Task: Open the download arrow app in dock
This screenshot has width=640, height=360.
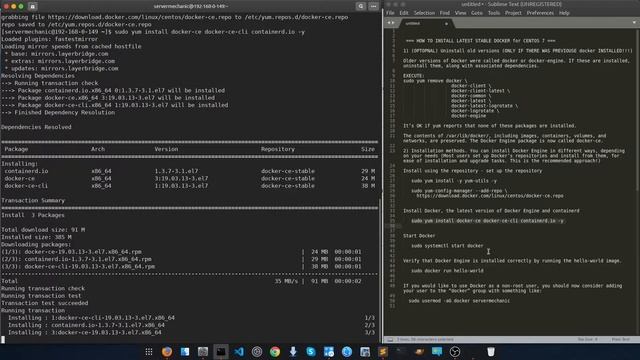Action: pos(293,352)
